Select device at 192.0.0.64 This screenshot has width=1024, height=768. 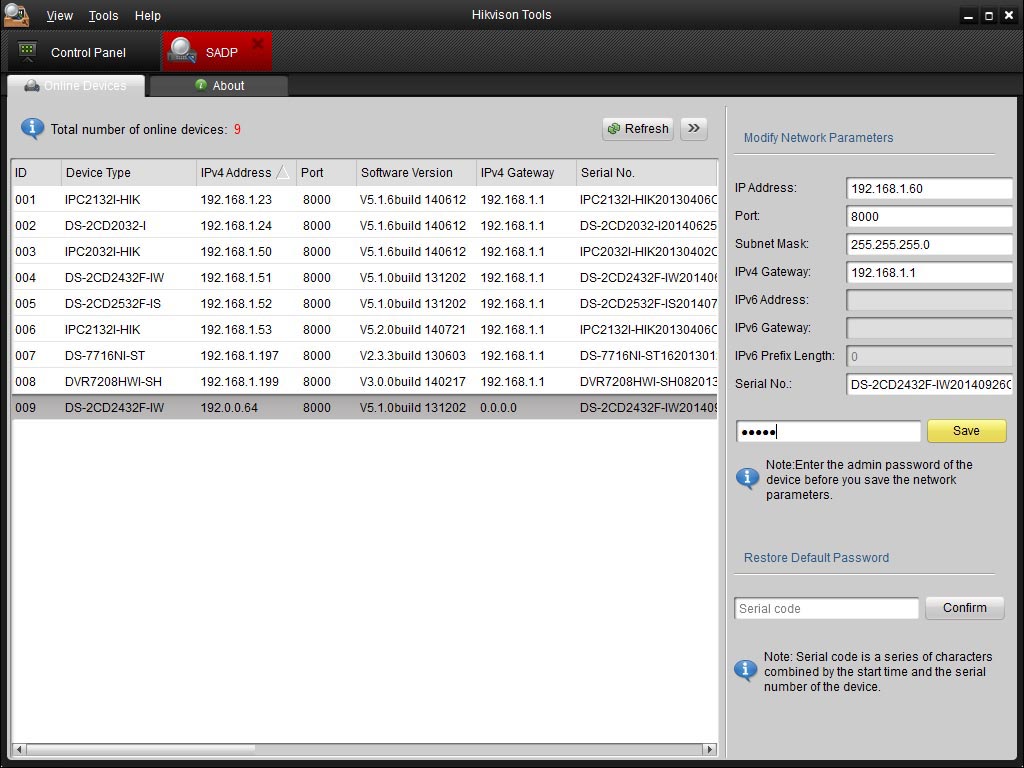364,408
